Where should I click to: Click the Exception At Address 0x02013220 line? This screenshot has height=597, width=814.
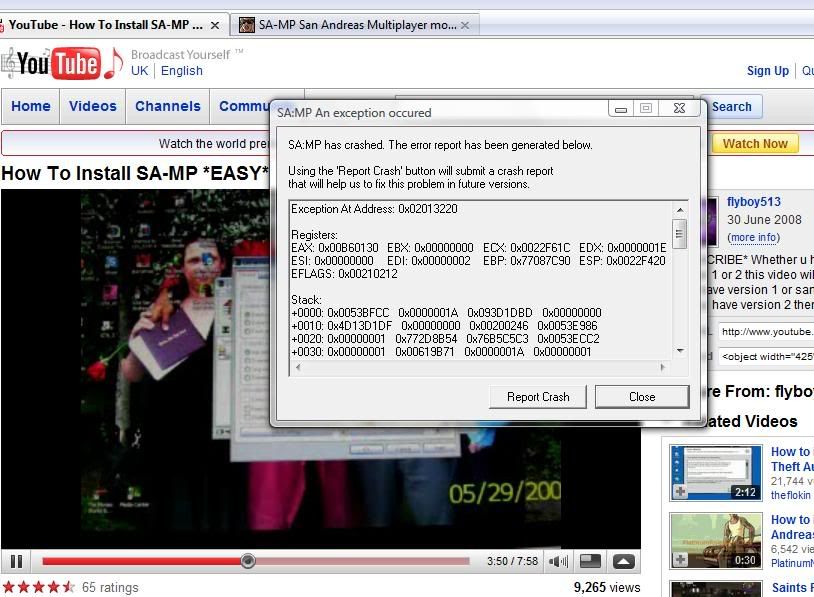click(374, 209)
